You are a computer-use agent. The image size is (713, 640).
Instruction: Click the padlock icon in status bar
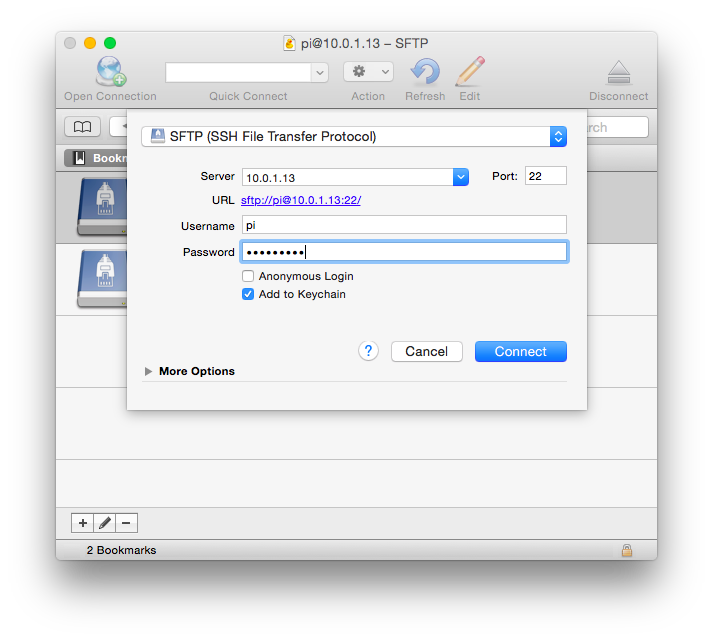coord(627,550)
